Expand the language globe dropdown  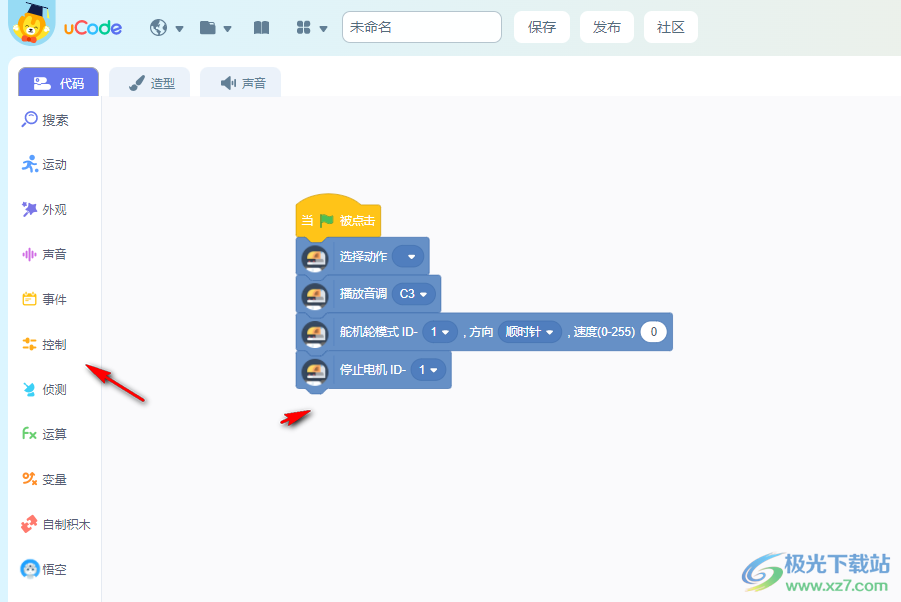(x=166, y=27)
